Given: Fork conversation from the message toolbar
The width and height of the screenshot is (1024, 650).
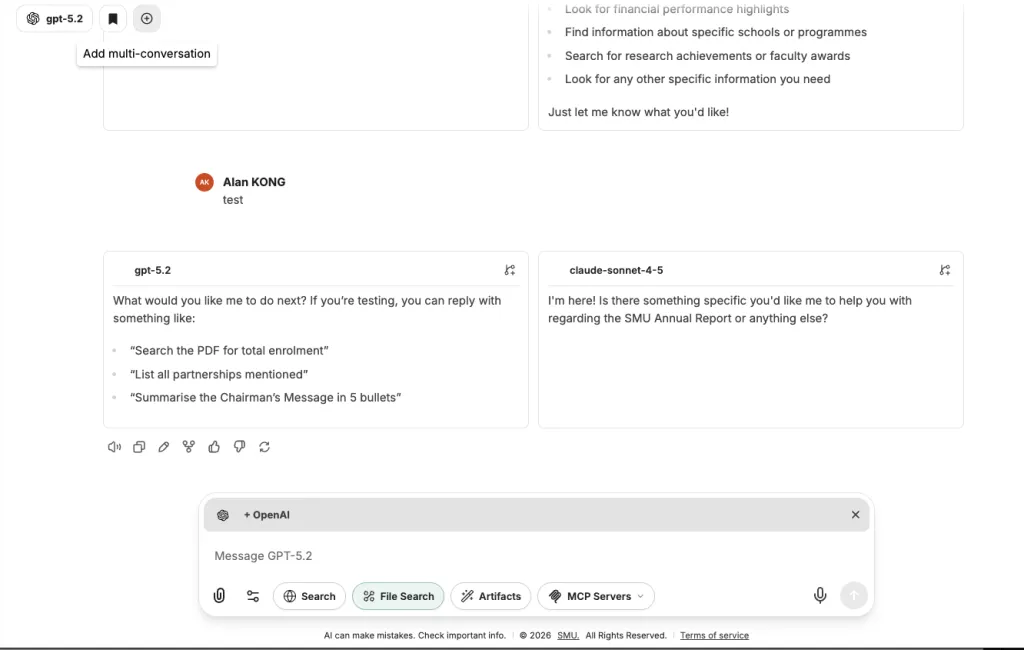Looking at the screenshot, I should click(189, 447).
